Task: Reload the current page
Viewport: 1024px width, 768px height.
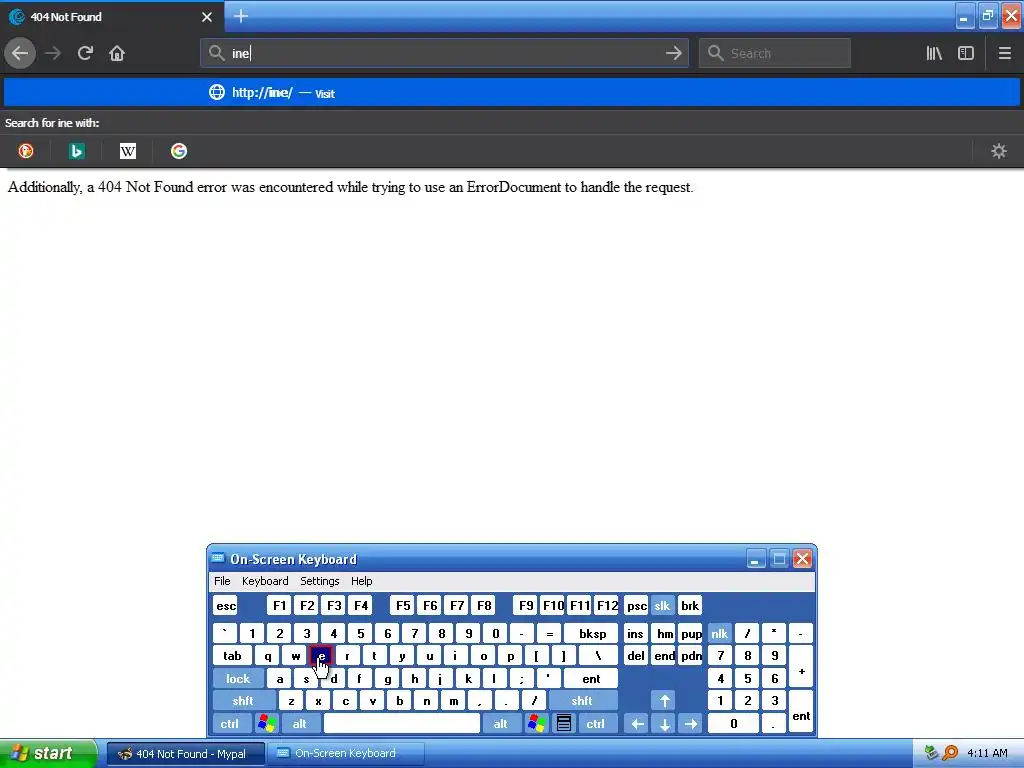Action: pos(85,53)
